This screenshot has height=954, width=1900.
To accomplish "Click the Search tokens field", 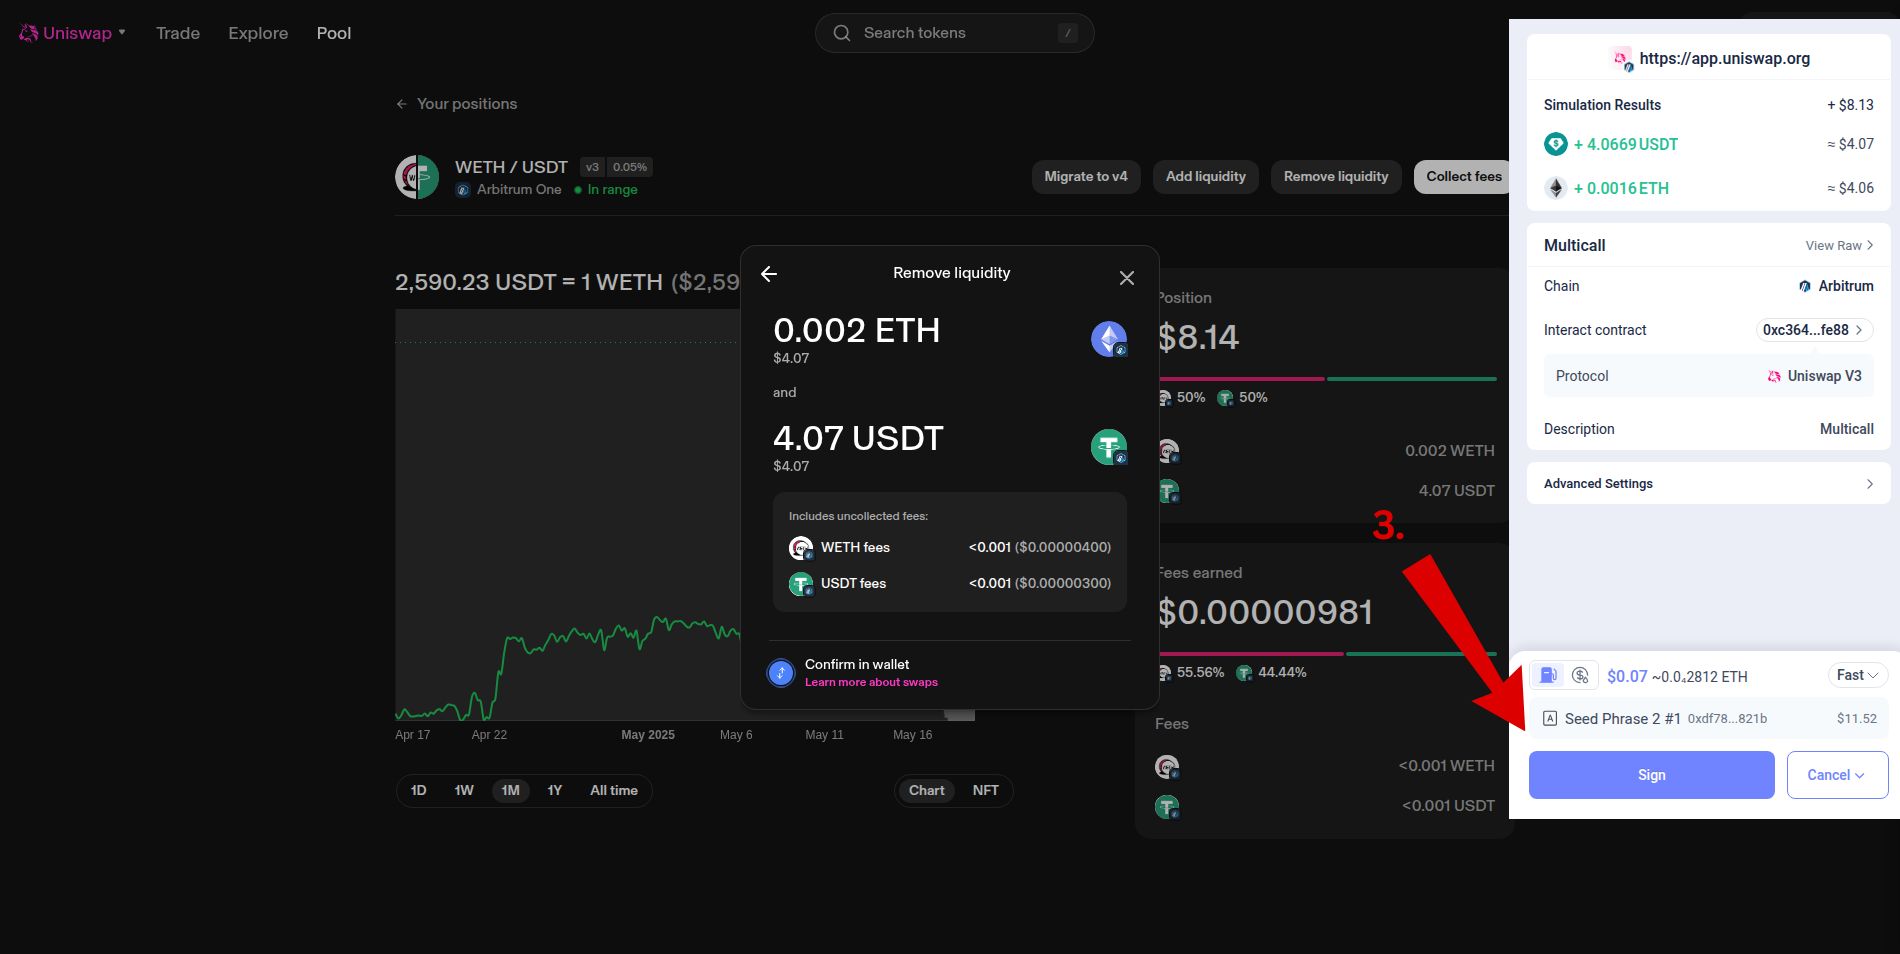I will (x=954, y=33).
